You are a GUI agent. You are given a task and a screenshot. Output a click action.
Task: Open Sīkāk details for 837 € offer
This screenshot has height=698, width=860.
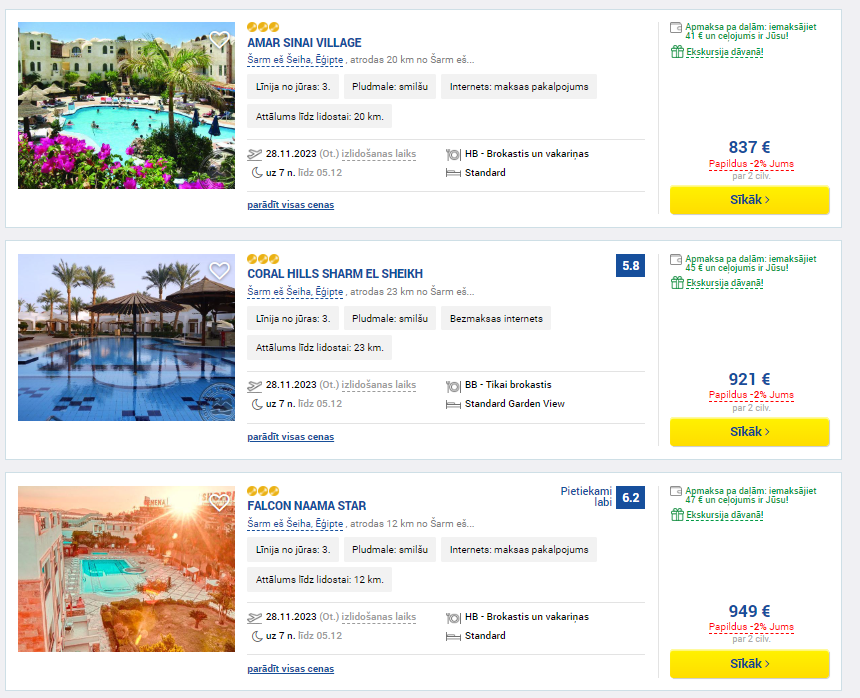[749, 200]
